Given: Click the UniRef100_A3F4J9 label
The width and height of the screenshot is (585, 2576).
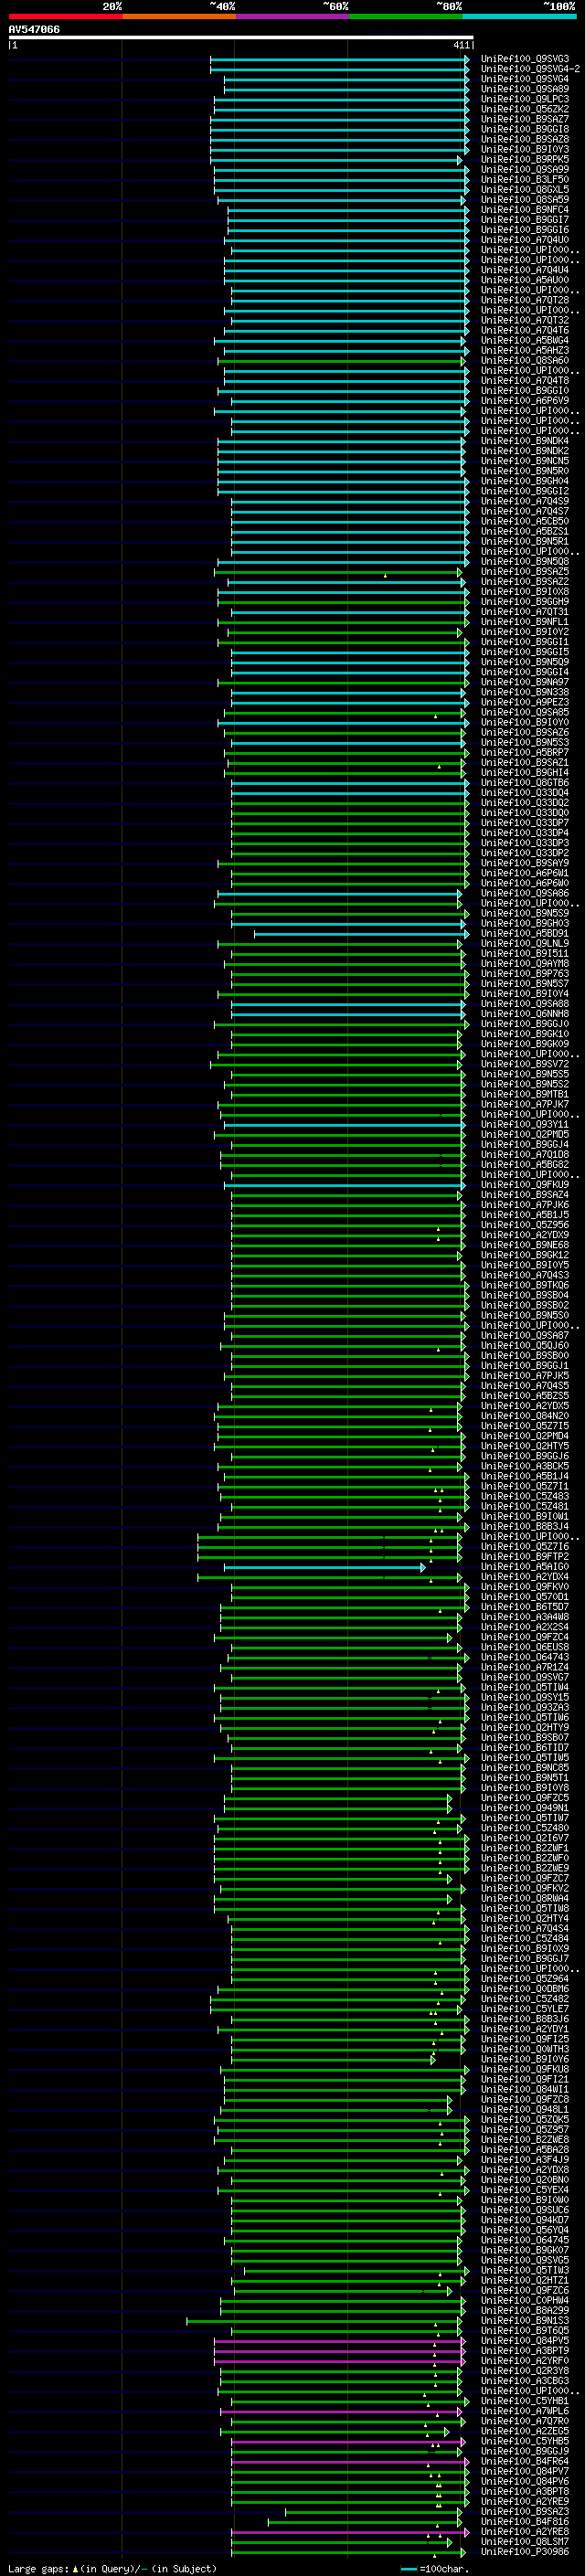Looking at the screenshot, I should coord(525,2160).
